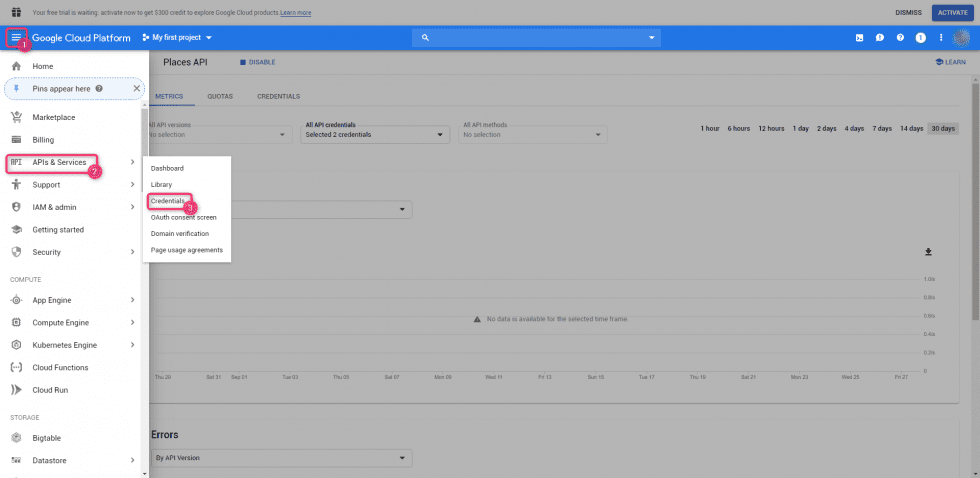Click the Datastore icon

17,461
